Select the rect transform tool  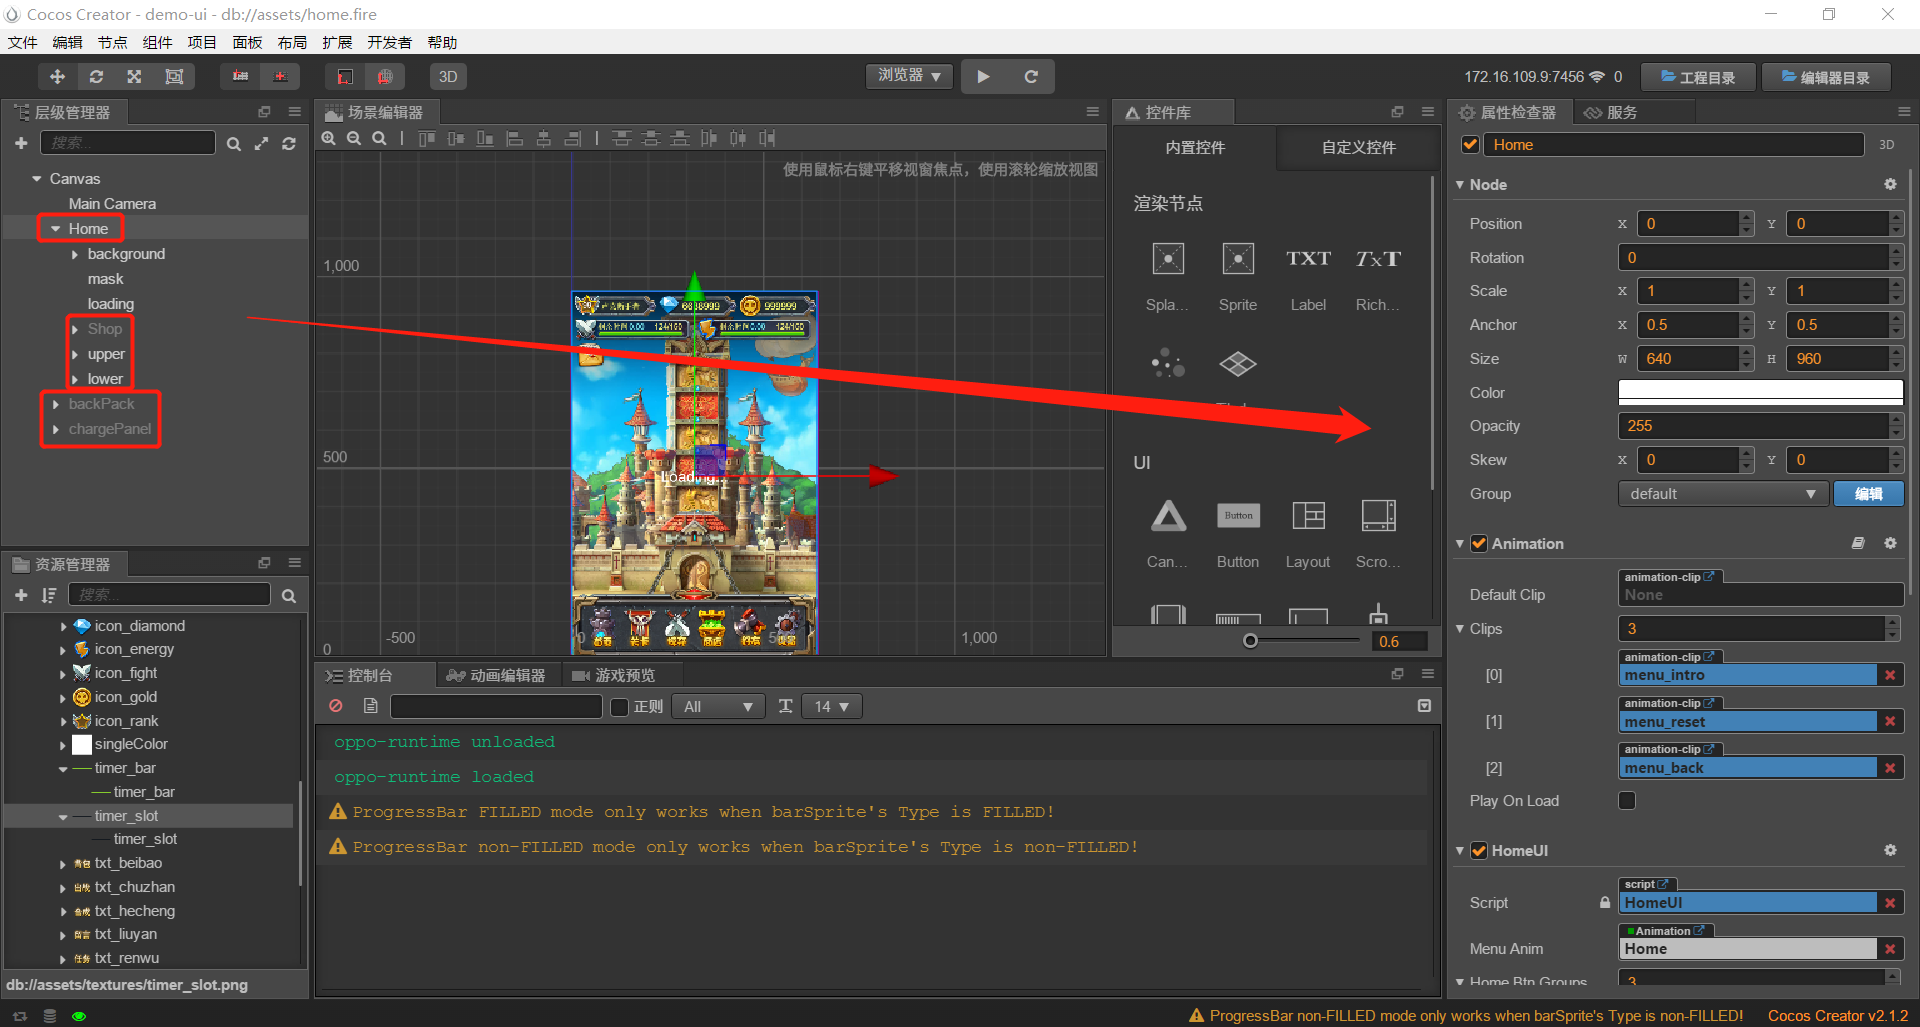(174, 77)
